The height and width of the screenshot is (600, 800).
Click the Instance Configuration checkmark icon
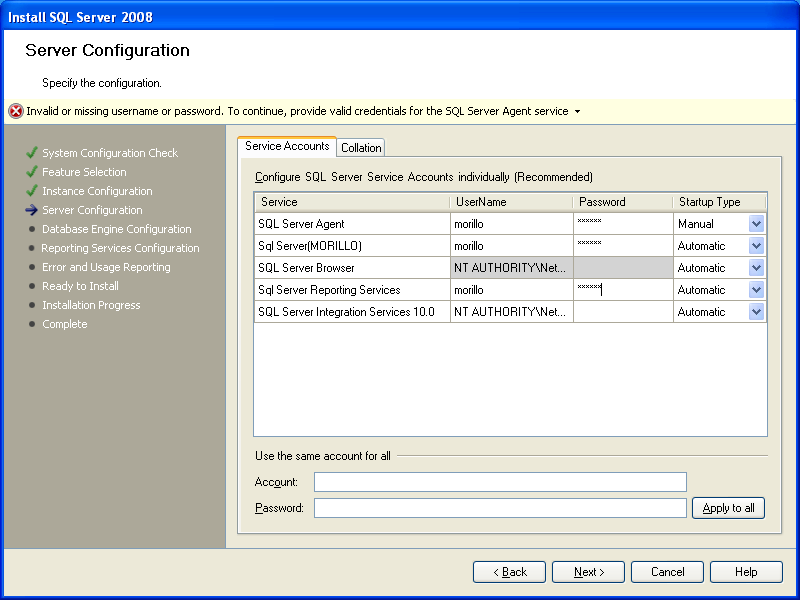coord(32,190)
